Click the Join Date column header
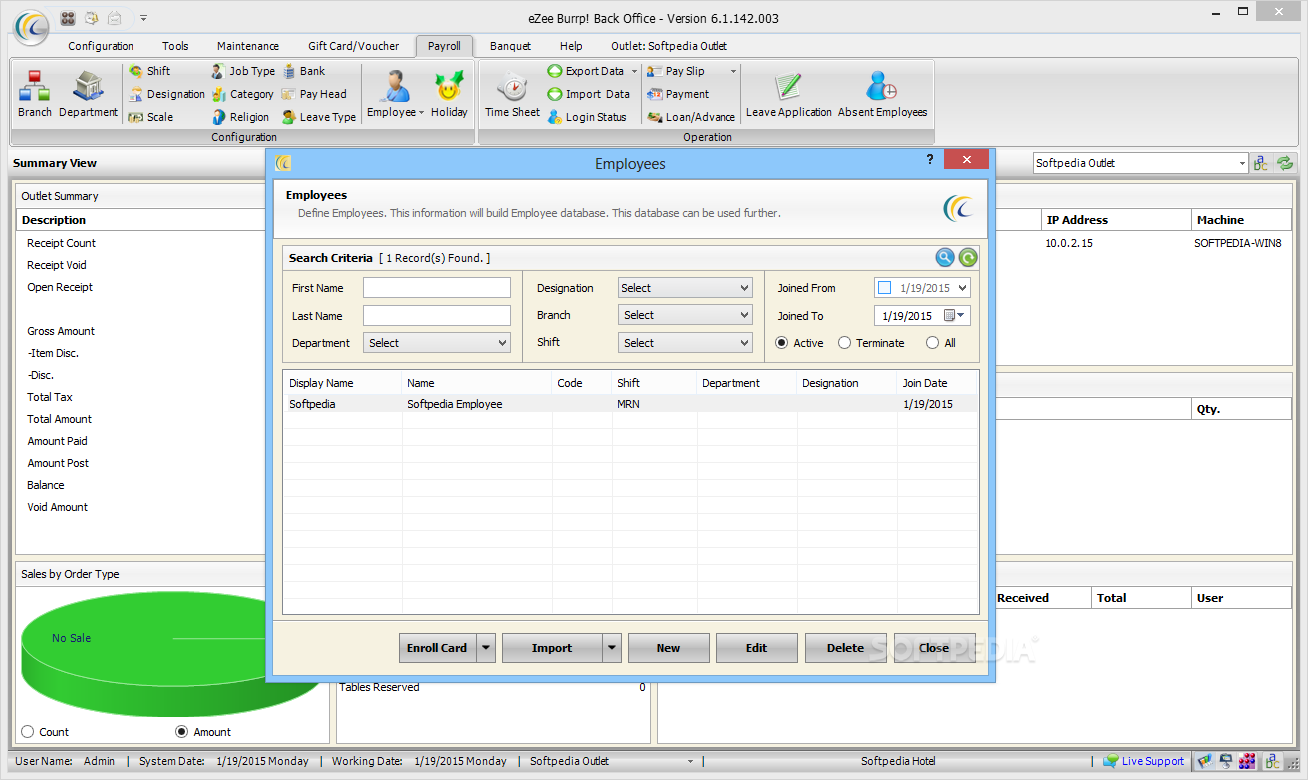1308x780 pixels. (937, 383)
